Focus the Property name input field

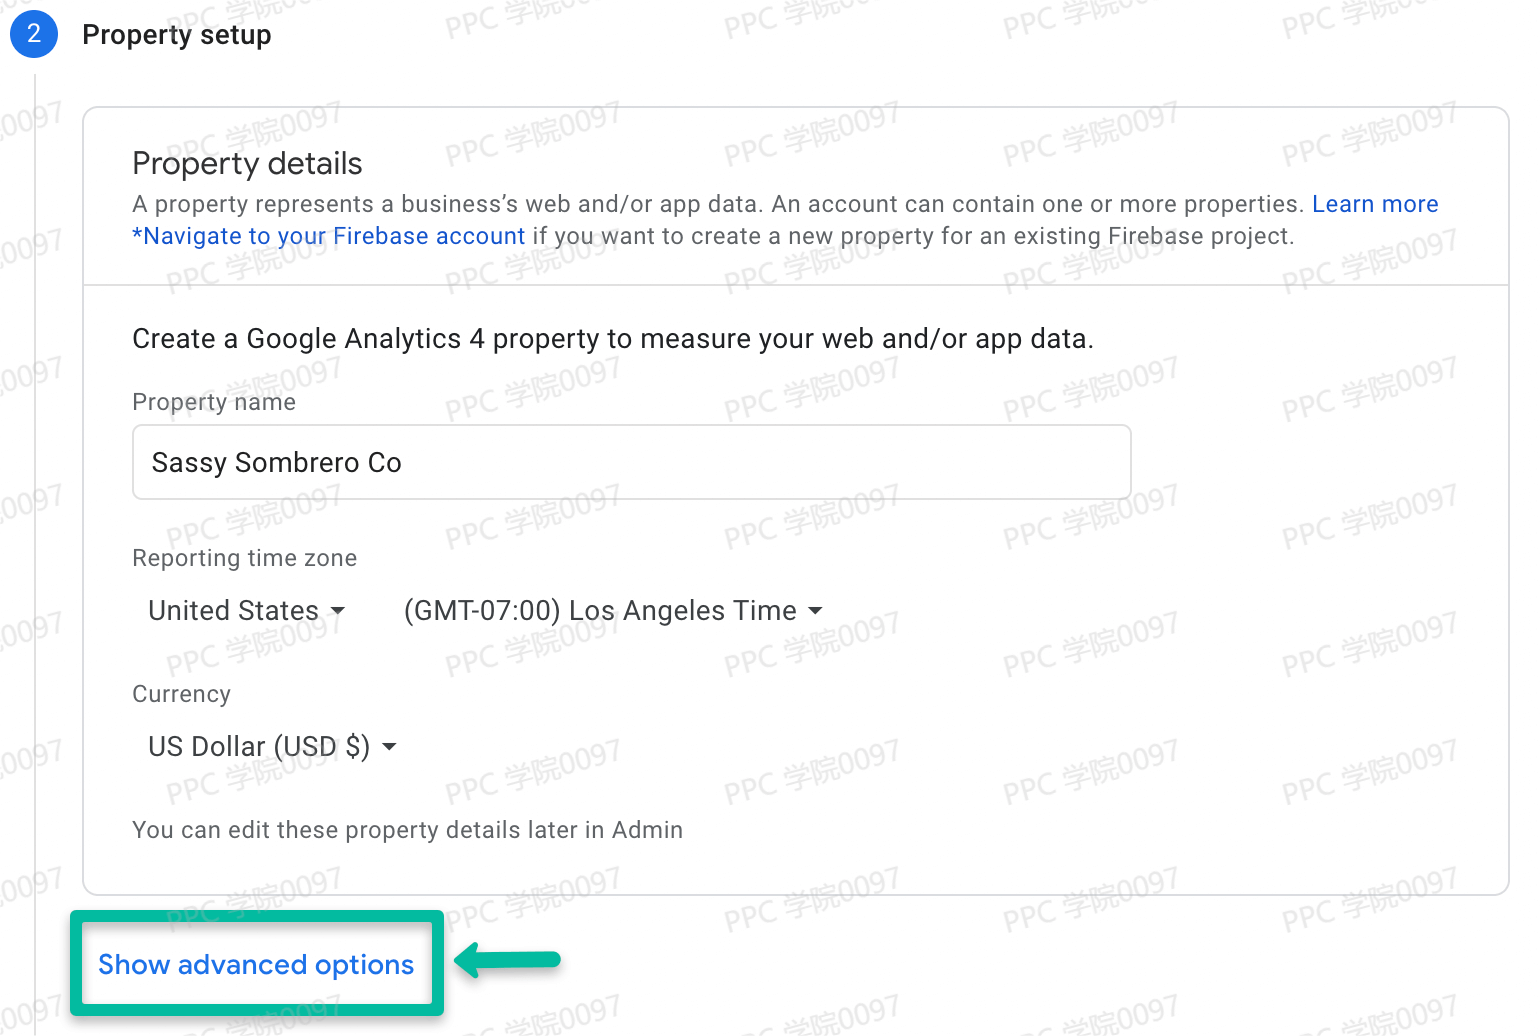pyautogui.click(x=631, y=462)
